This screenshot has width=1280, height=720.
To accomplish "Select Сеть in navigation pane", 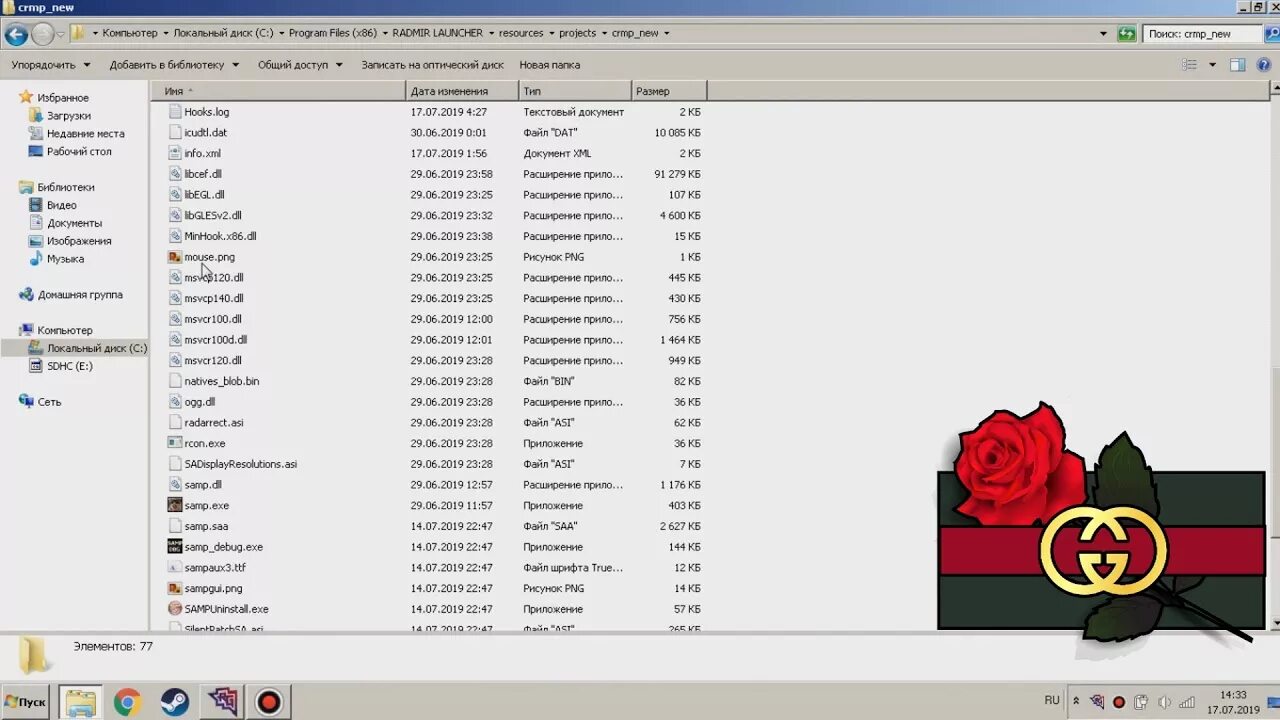I will click(x=49, y=402).
